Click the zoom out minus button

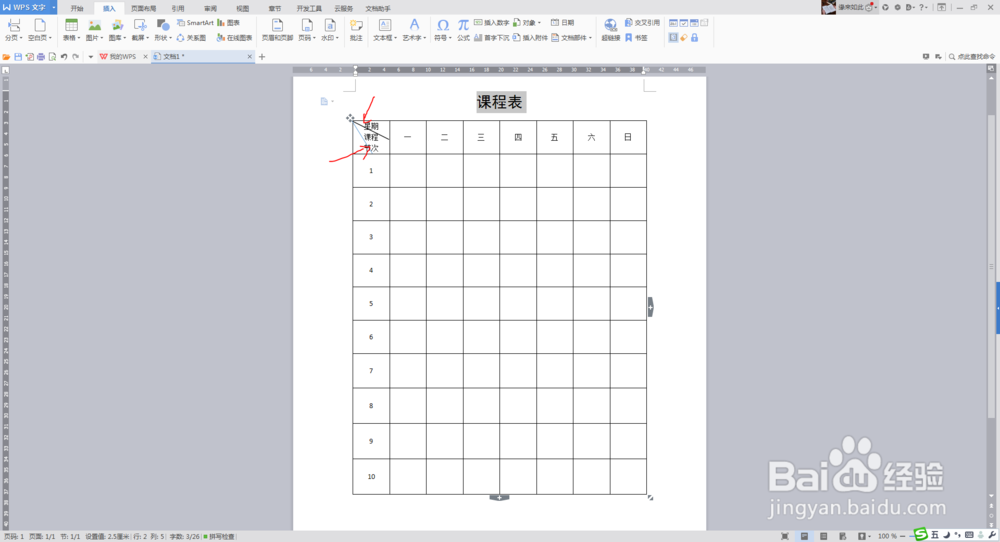(x=902, y=536)
